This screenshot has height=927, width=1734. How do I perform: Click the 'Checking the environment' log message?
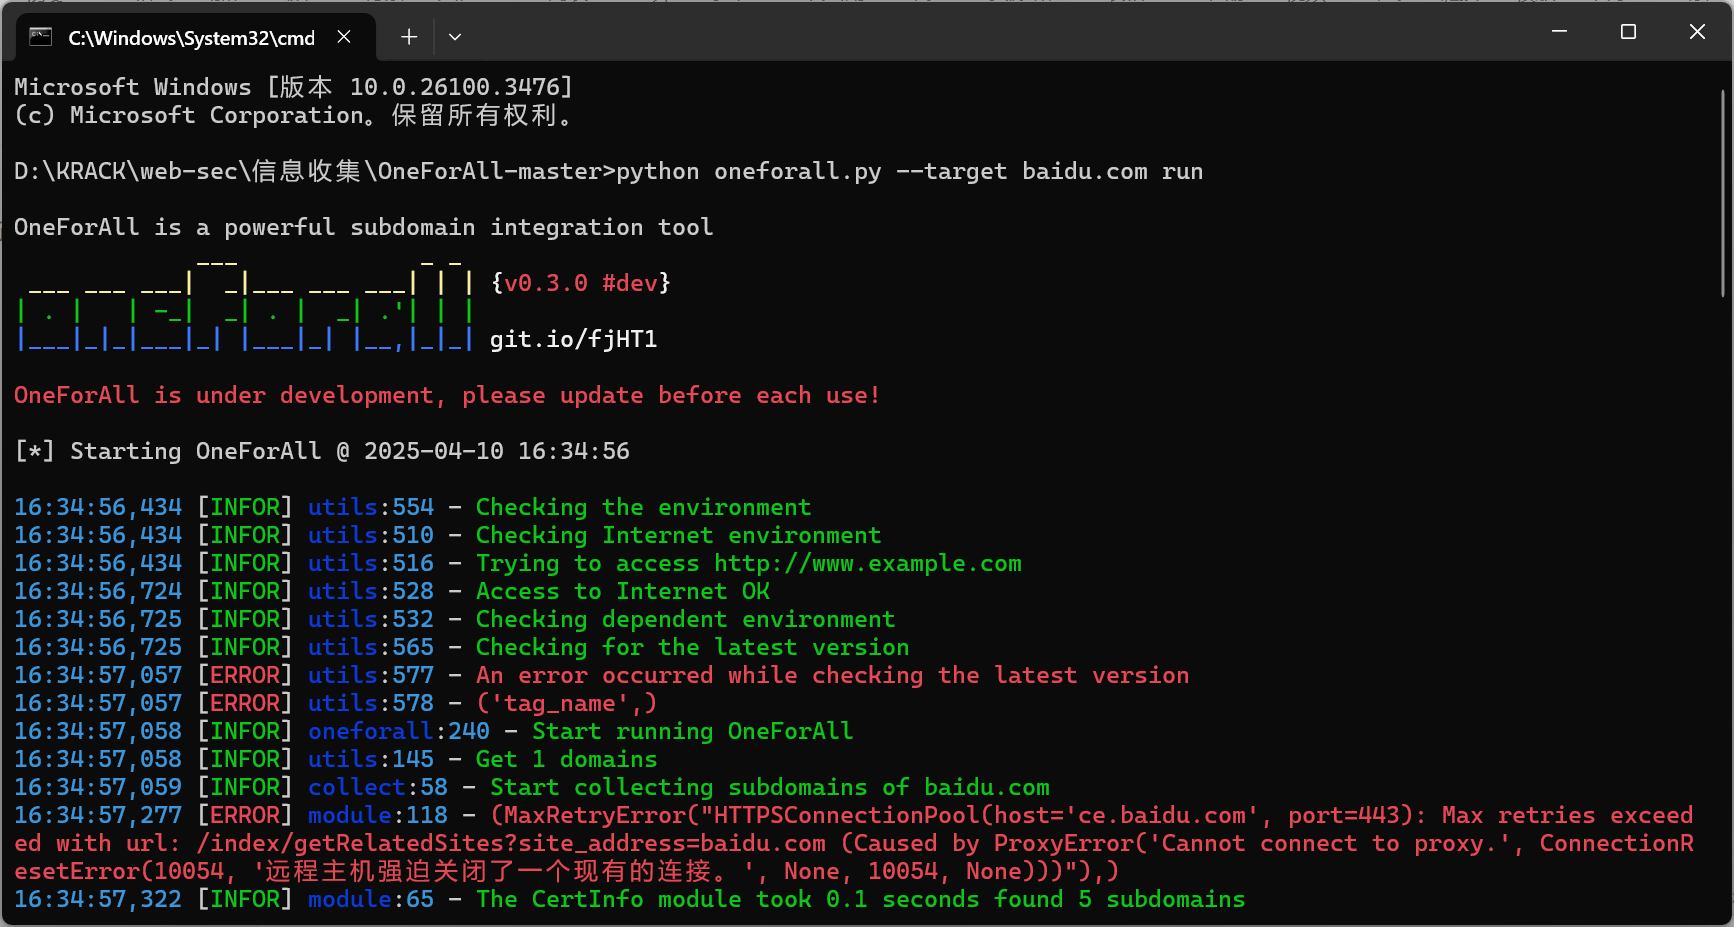(643, 507)
